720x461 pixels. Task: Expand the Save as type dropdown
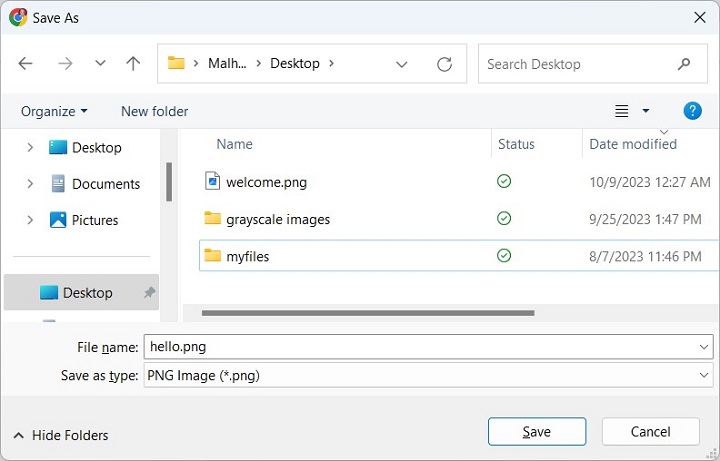click(705, 375)
